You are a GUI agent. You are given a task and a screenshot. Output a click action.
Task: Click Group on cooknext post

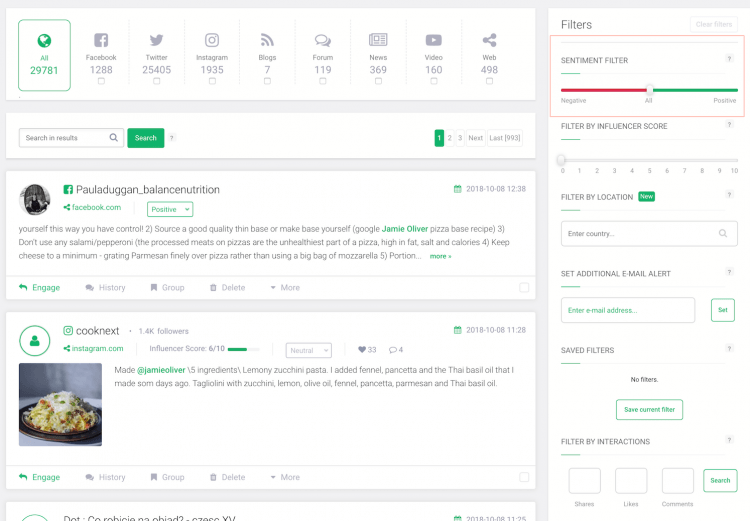(167, 477)
